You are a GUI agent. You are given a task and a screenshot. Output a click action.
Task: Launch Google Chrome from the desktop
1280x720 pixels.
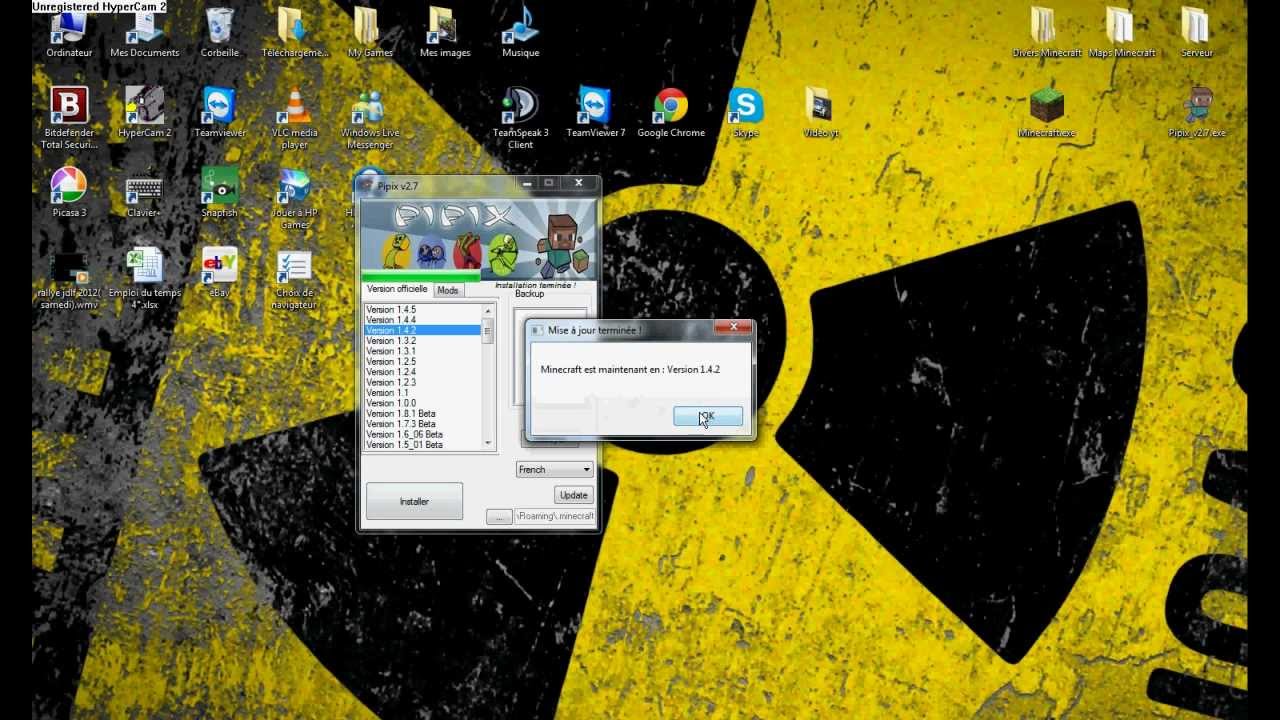tap(671, 112)
